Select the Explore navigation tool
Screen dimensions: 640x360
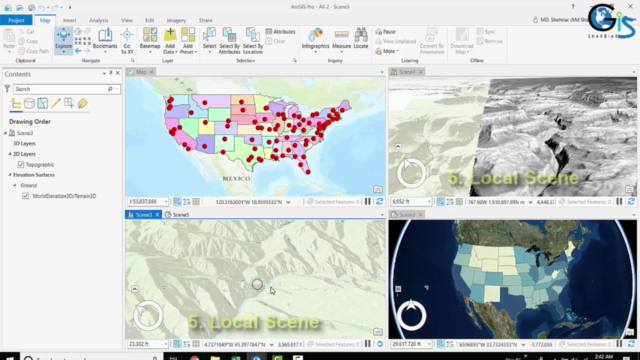tap(63, 41)
